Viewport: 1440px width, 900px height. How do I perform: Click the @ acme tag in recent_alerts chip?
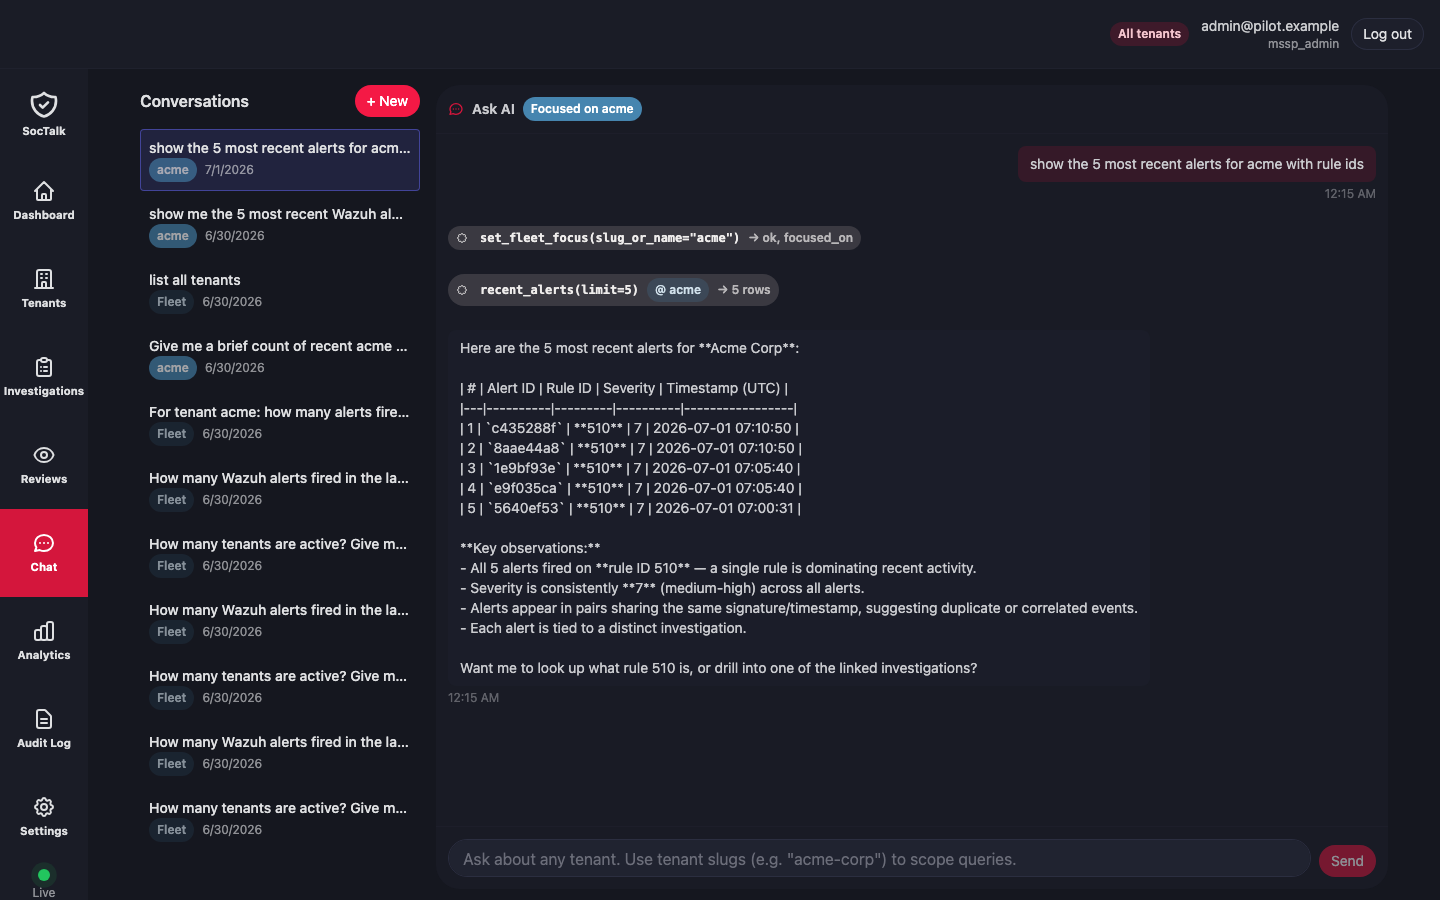[x=678, y=290]
